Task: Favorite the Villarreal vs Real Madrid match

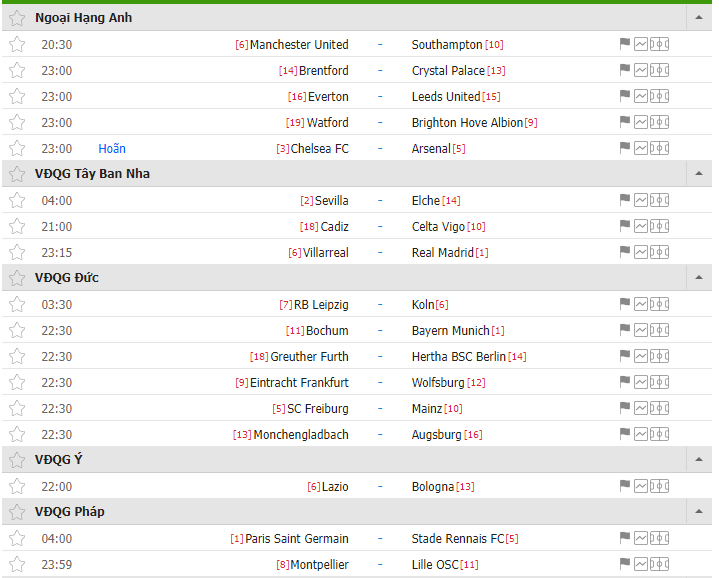Action: pos(17,252)
